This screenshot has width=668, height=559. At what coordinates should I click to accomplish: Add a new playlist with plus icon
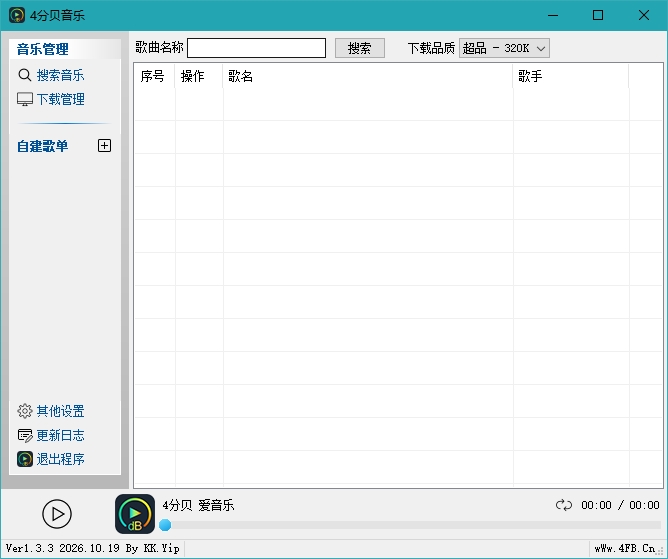104,146
